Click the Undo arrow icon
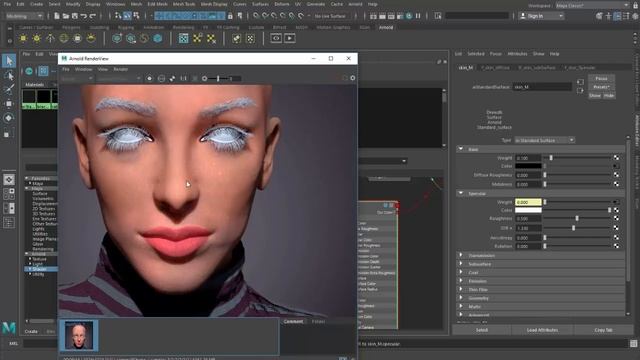The image size is (640, 360). click(x=84, y=16)
